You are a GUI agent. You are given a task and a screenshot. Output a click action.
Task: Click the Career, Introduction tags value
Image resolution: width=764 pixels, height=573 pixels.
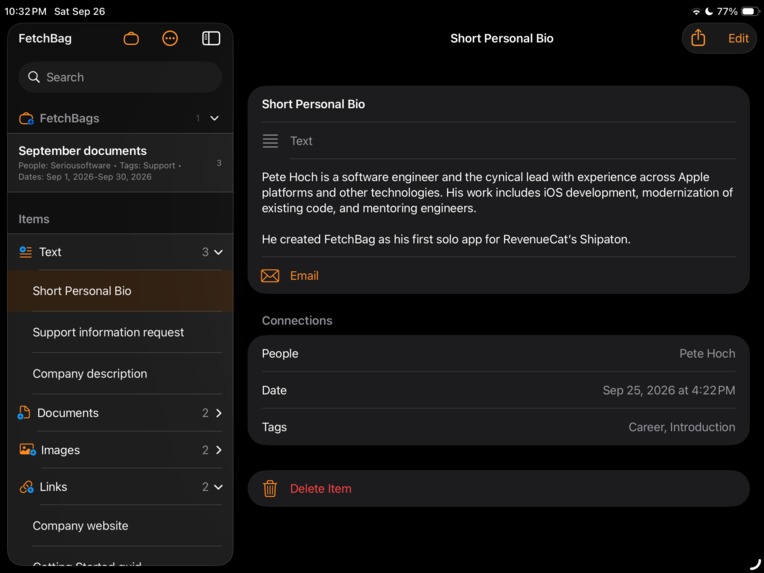pyautogui.click(x=682, y=427)
